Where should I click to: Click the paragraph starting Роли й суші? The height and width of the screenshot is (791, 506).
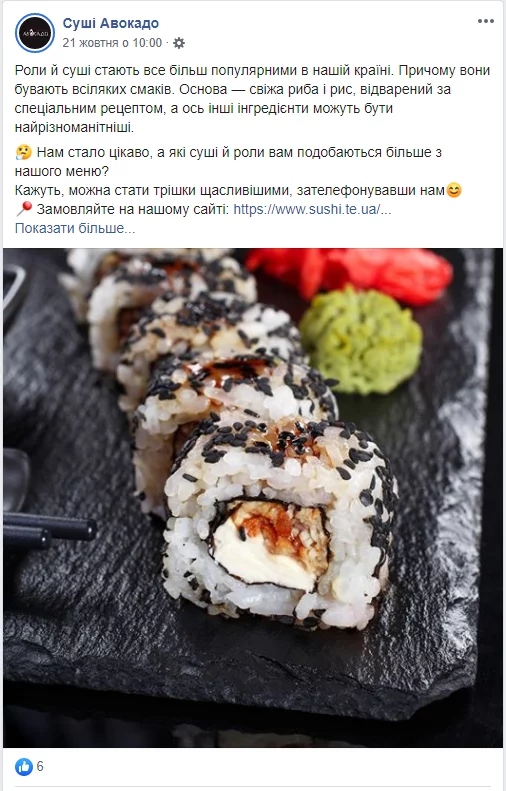click(252, 98)
